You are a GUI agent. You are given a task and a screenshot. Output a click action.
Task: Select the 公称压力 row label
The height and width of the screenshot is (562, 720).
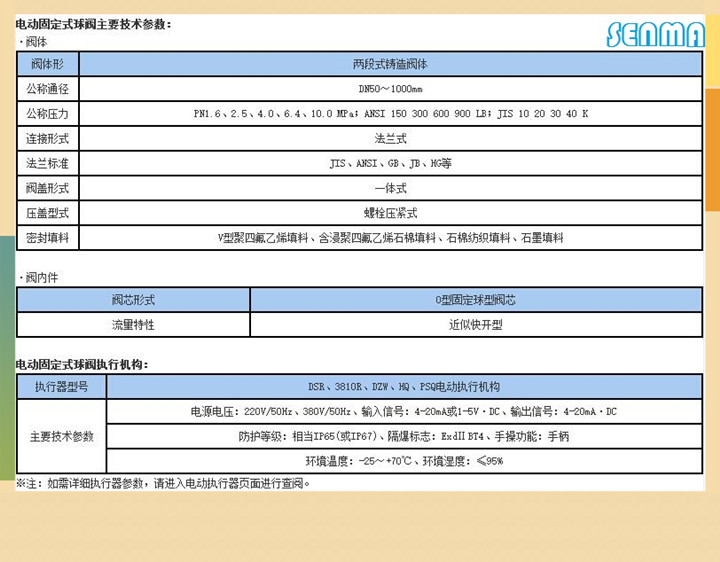48,113
